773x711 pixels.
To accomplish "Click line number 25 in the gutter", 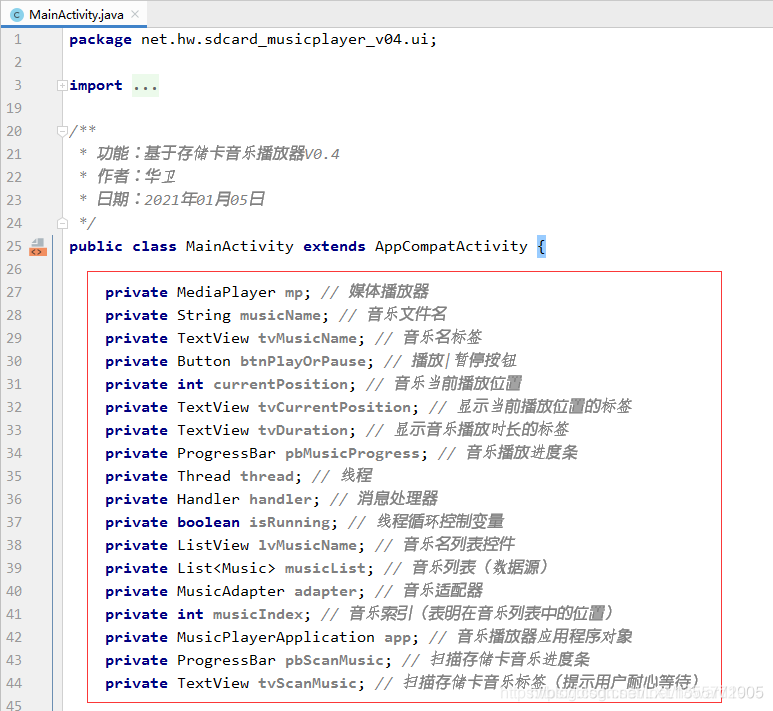I will pyautogui.click(x=14, y=246).
